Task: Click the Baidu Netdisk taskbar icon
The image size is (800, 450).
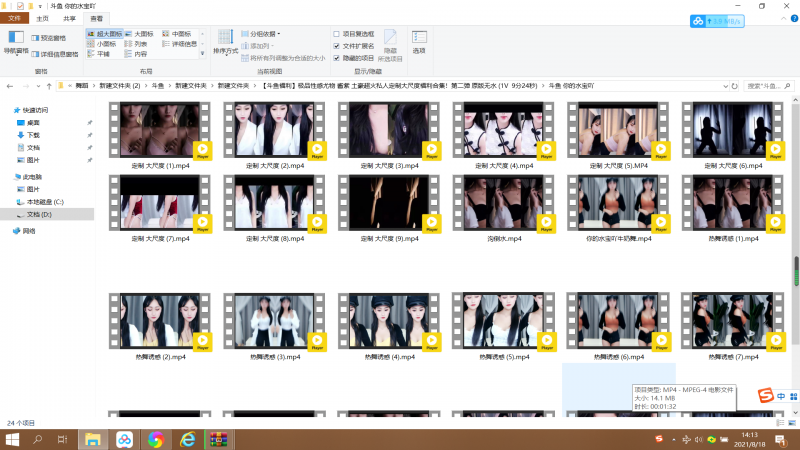Action: point(124,439)
